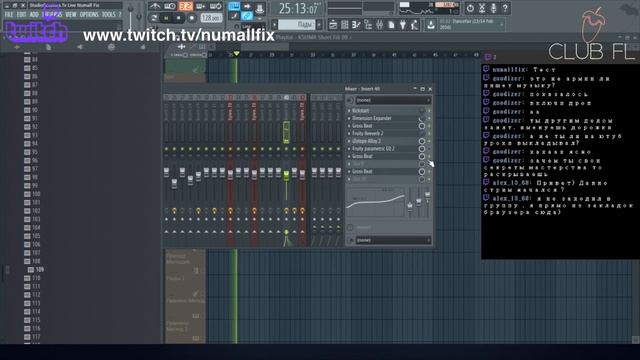
Task: Click the seated figure toolbar icon
Action: coord(415,25)
